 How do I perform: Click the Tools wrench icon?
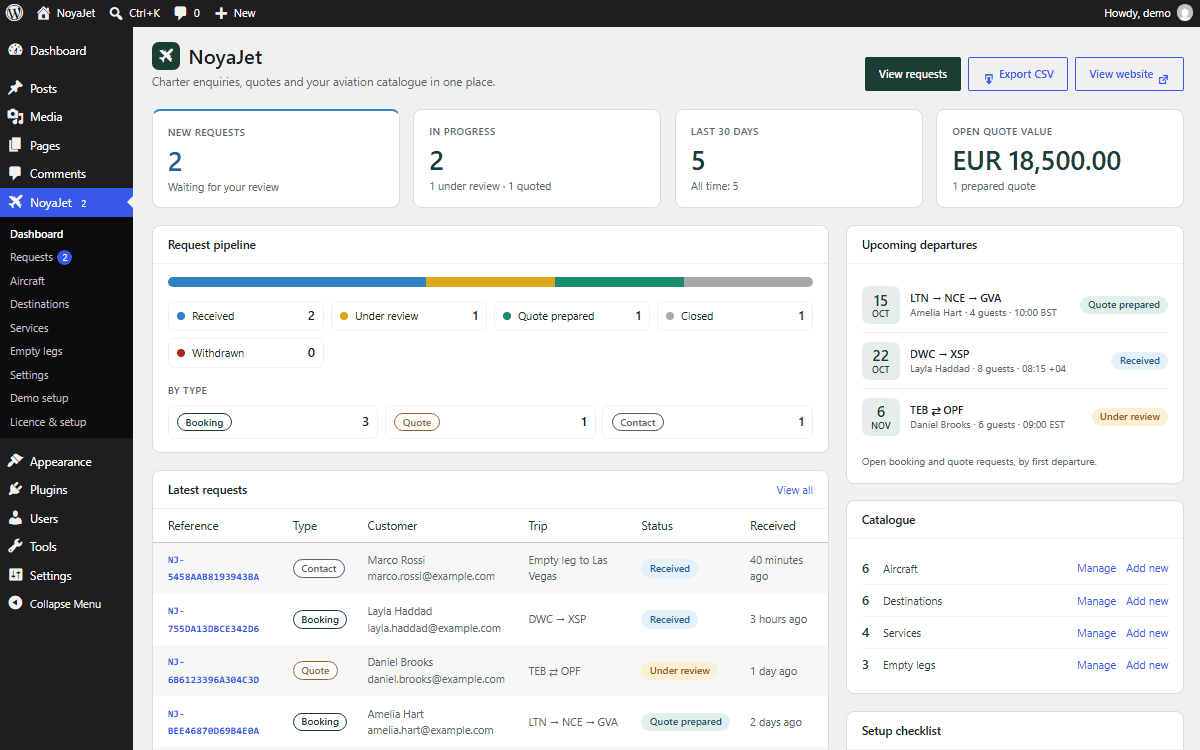click(15, 546)
